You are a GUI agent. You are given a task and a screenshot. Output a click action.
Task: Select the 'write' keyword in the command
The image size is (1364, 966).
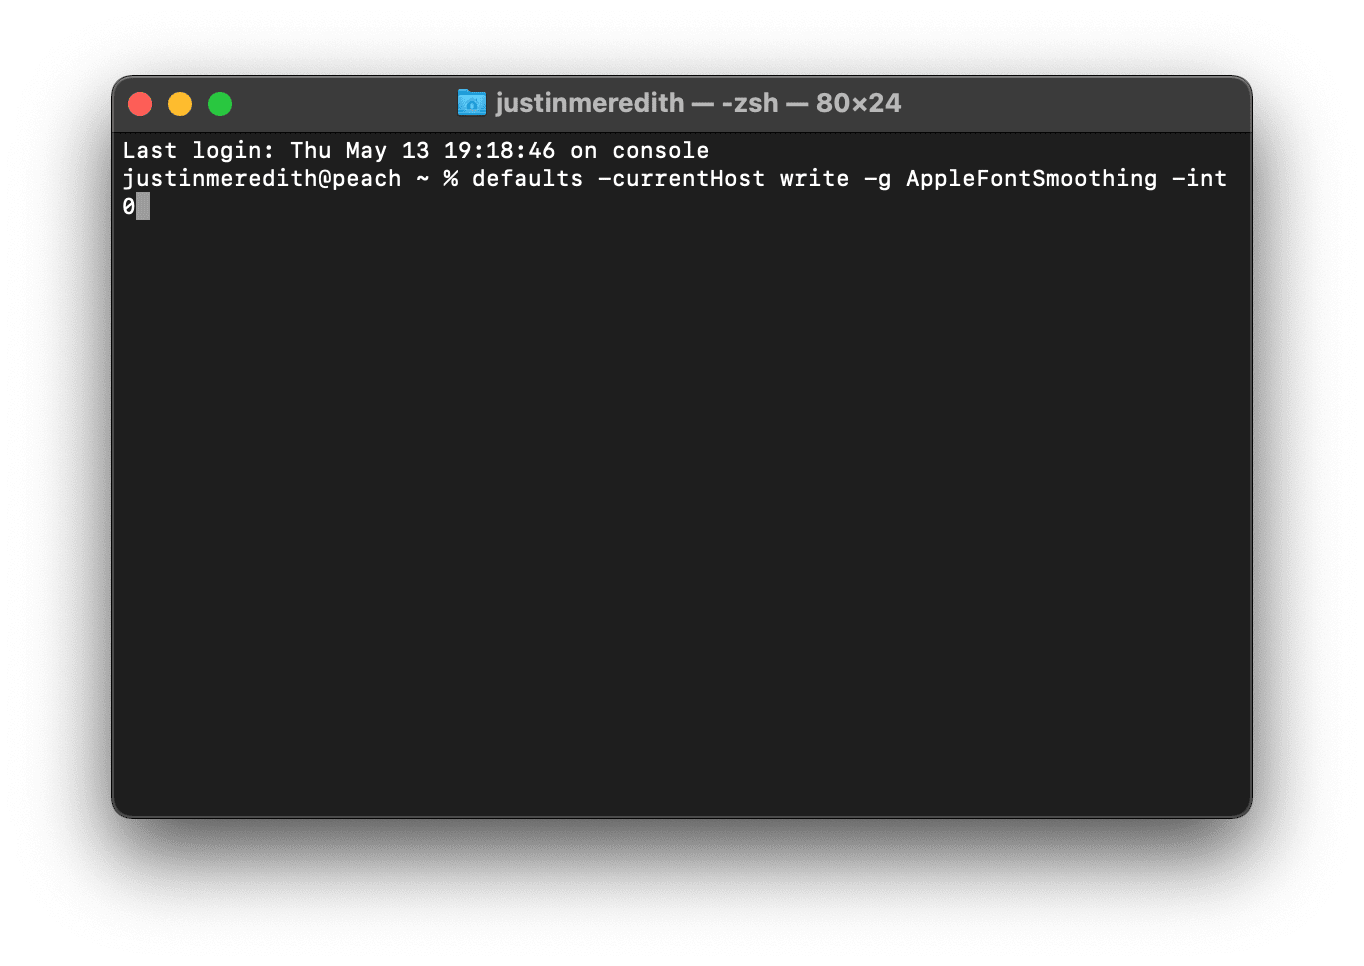point(813,178)
